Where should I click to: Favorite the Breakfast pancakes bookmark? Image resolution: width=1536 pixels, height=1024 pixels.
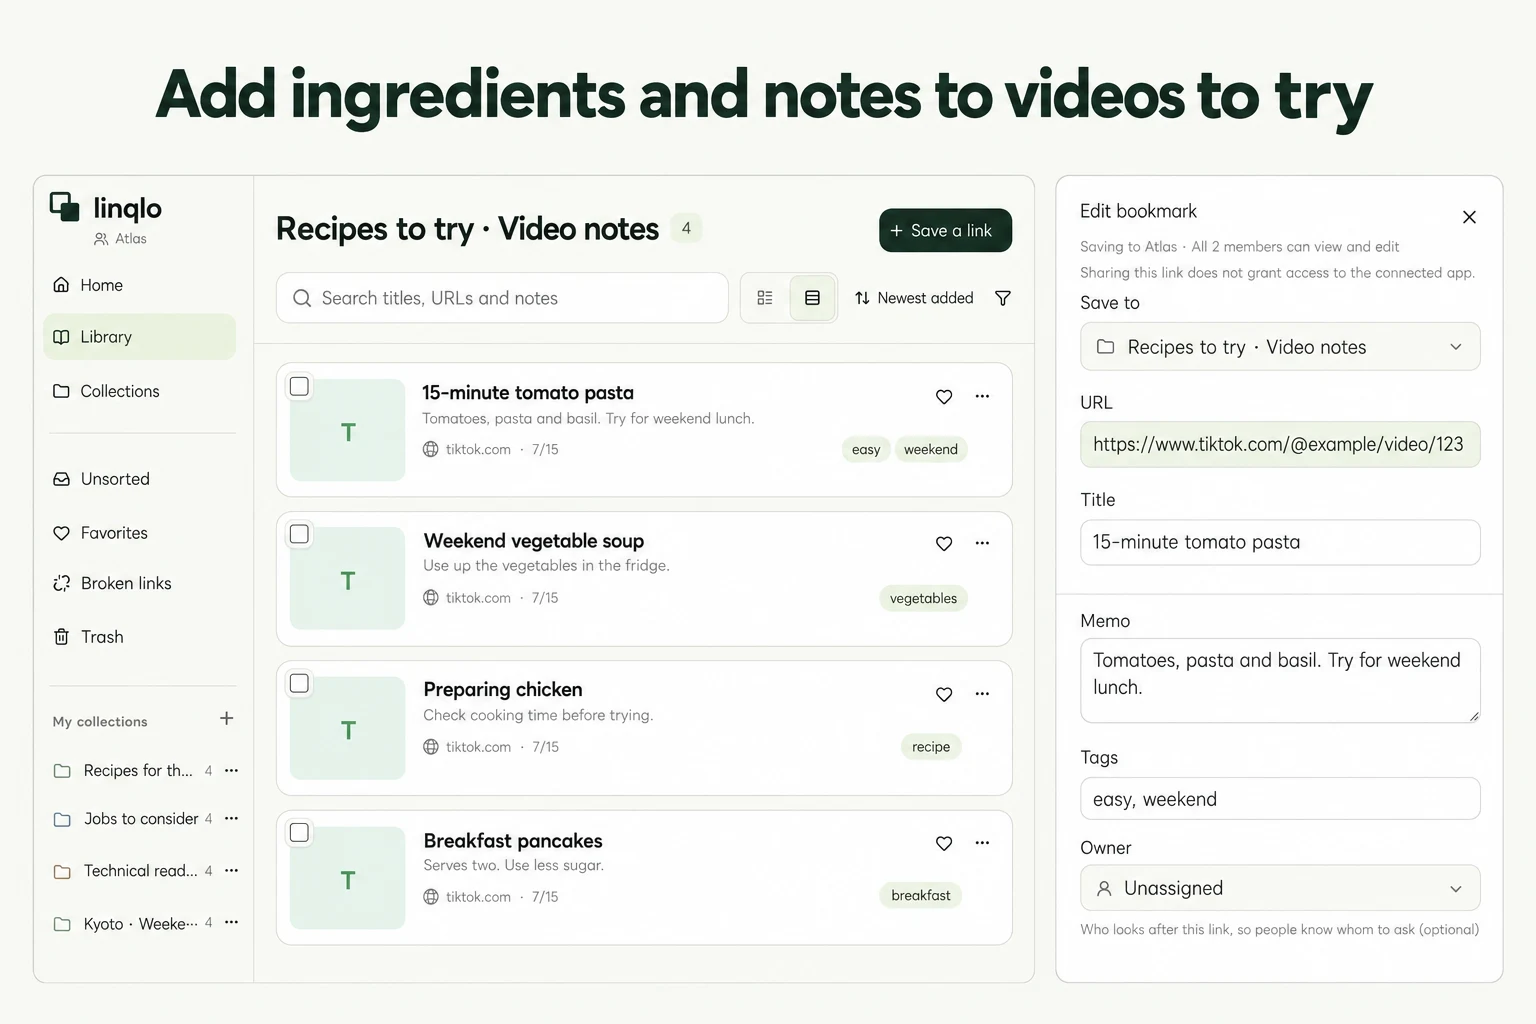(x=944, y=843)
